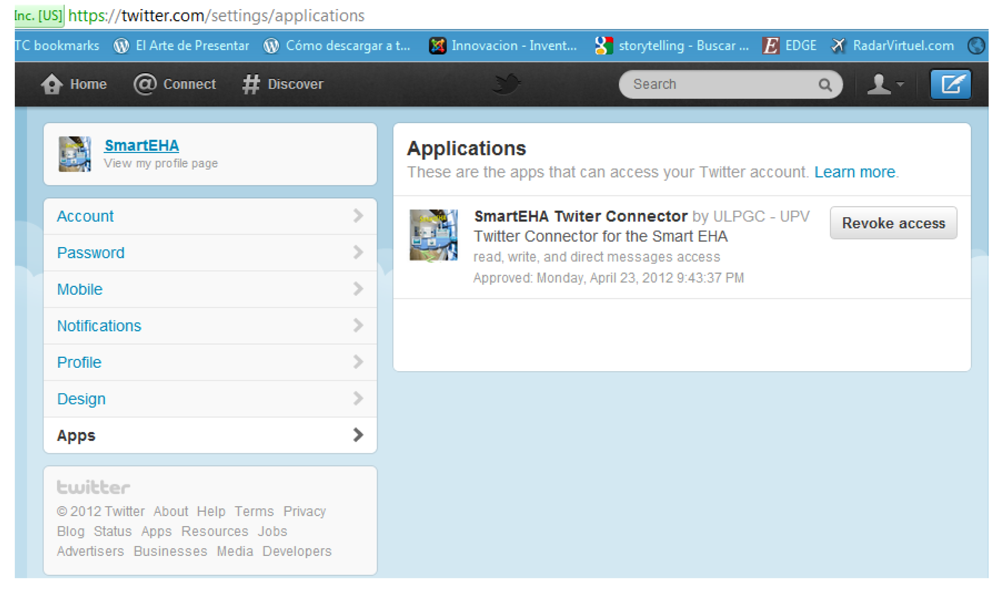Click the Twitter bird logo in navbar
The height and width of the screenshot is (589, 1000).
(x=507, y=84)
